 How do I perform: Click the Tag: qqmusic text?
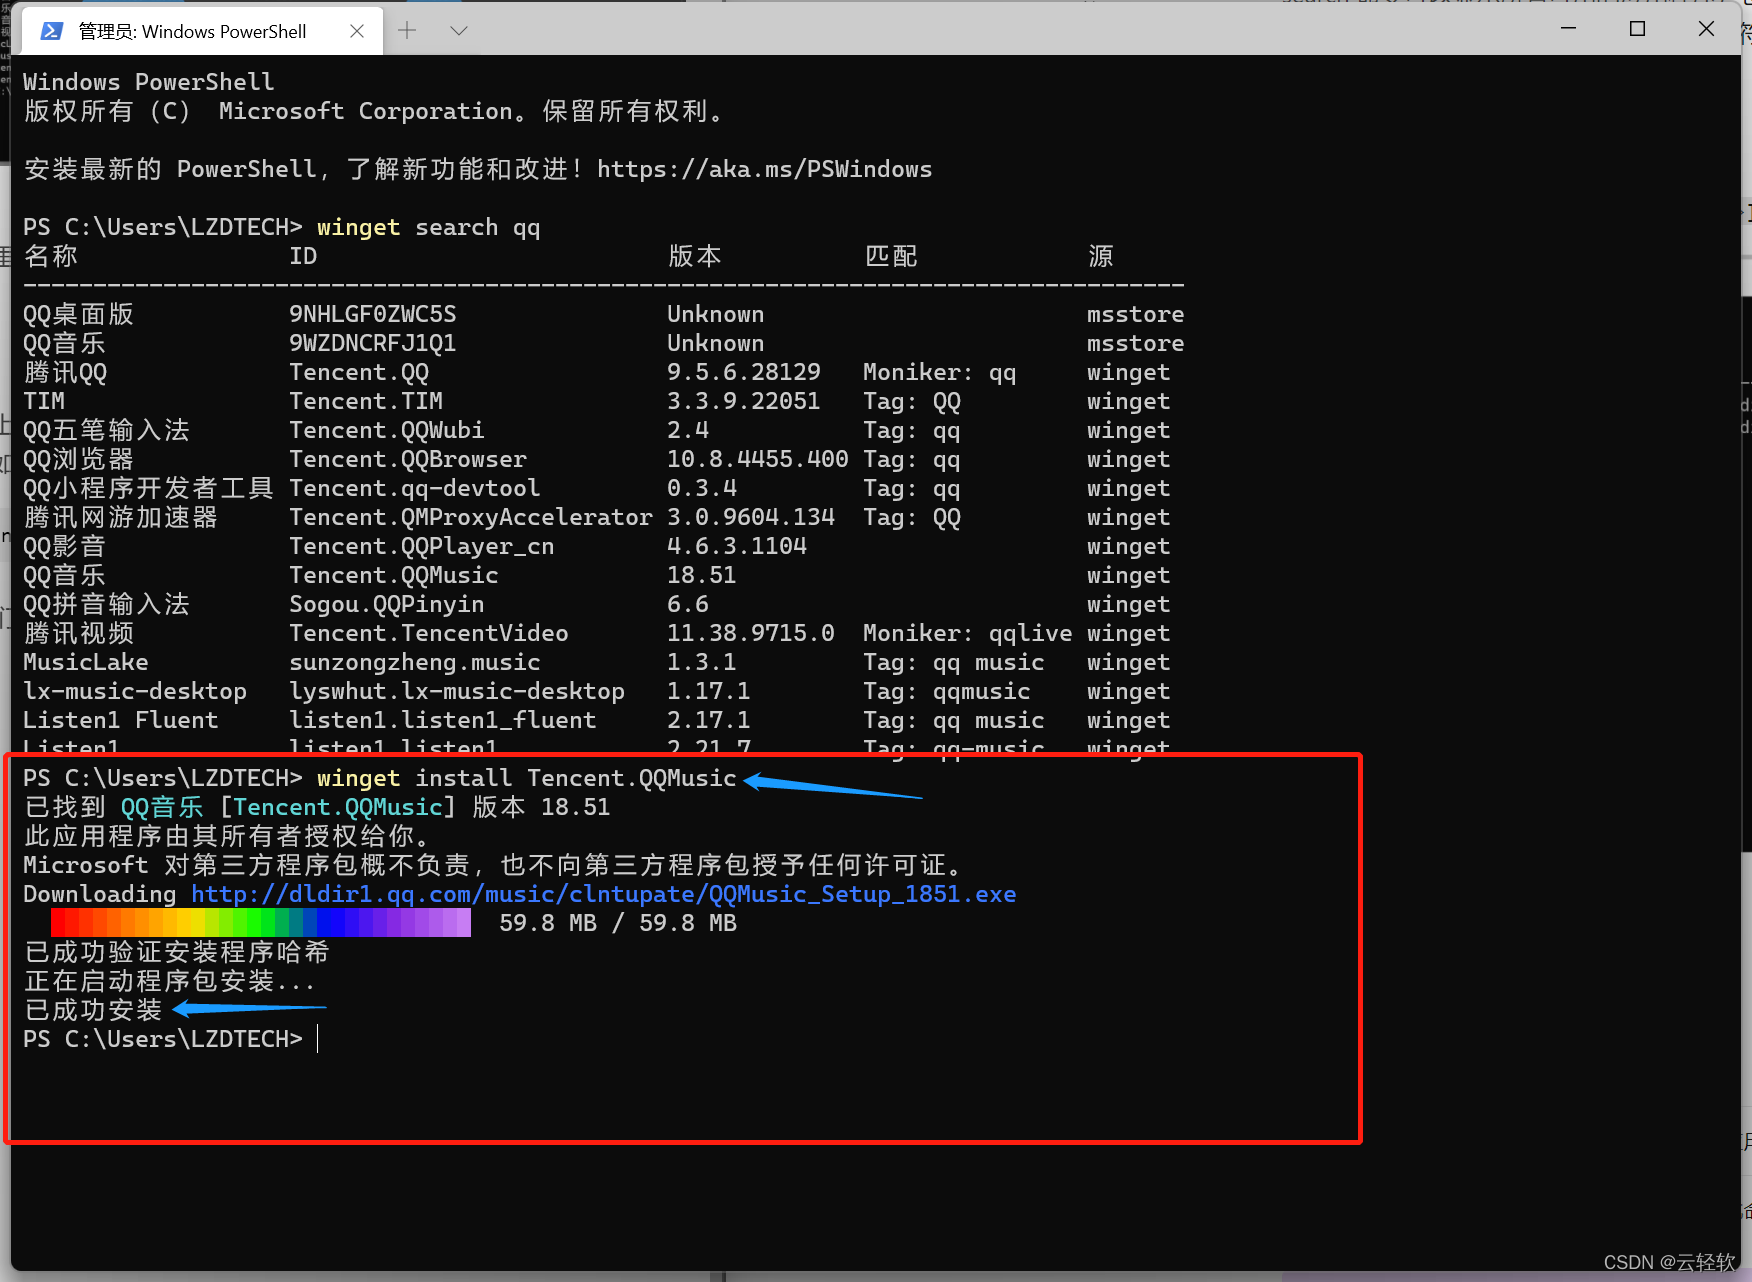click(x=947, y=692)
